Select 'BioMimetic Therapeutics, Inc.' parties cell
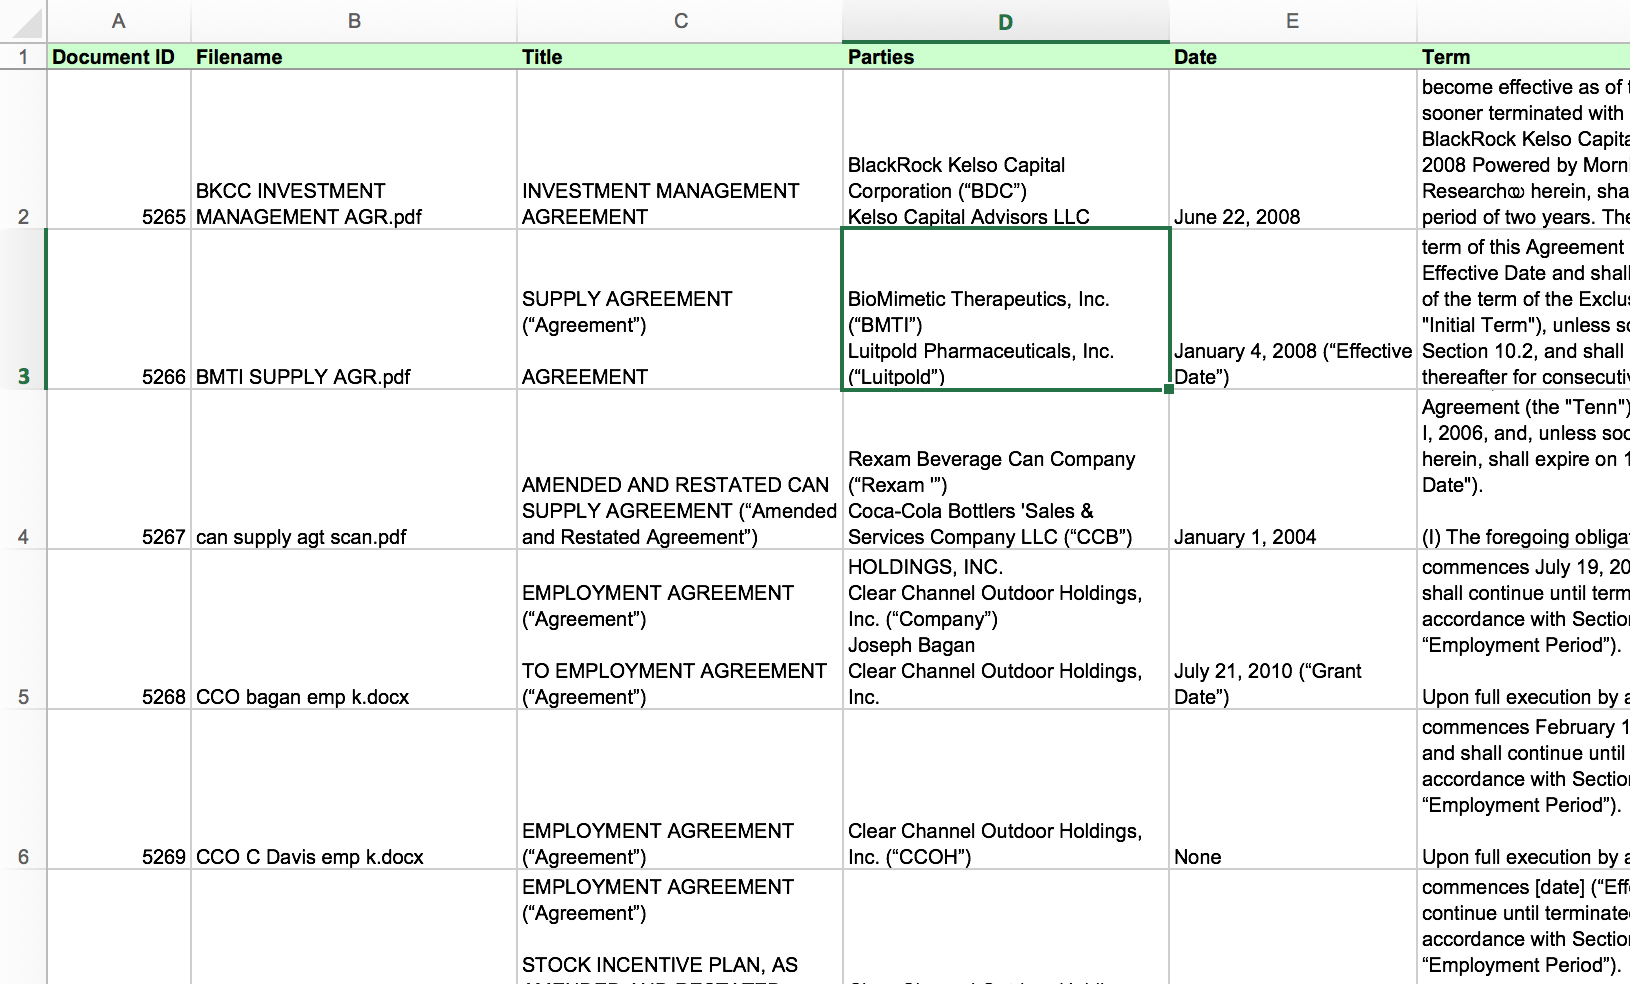 click(x=1006, y=310)
